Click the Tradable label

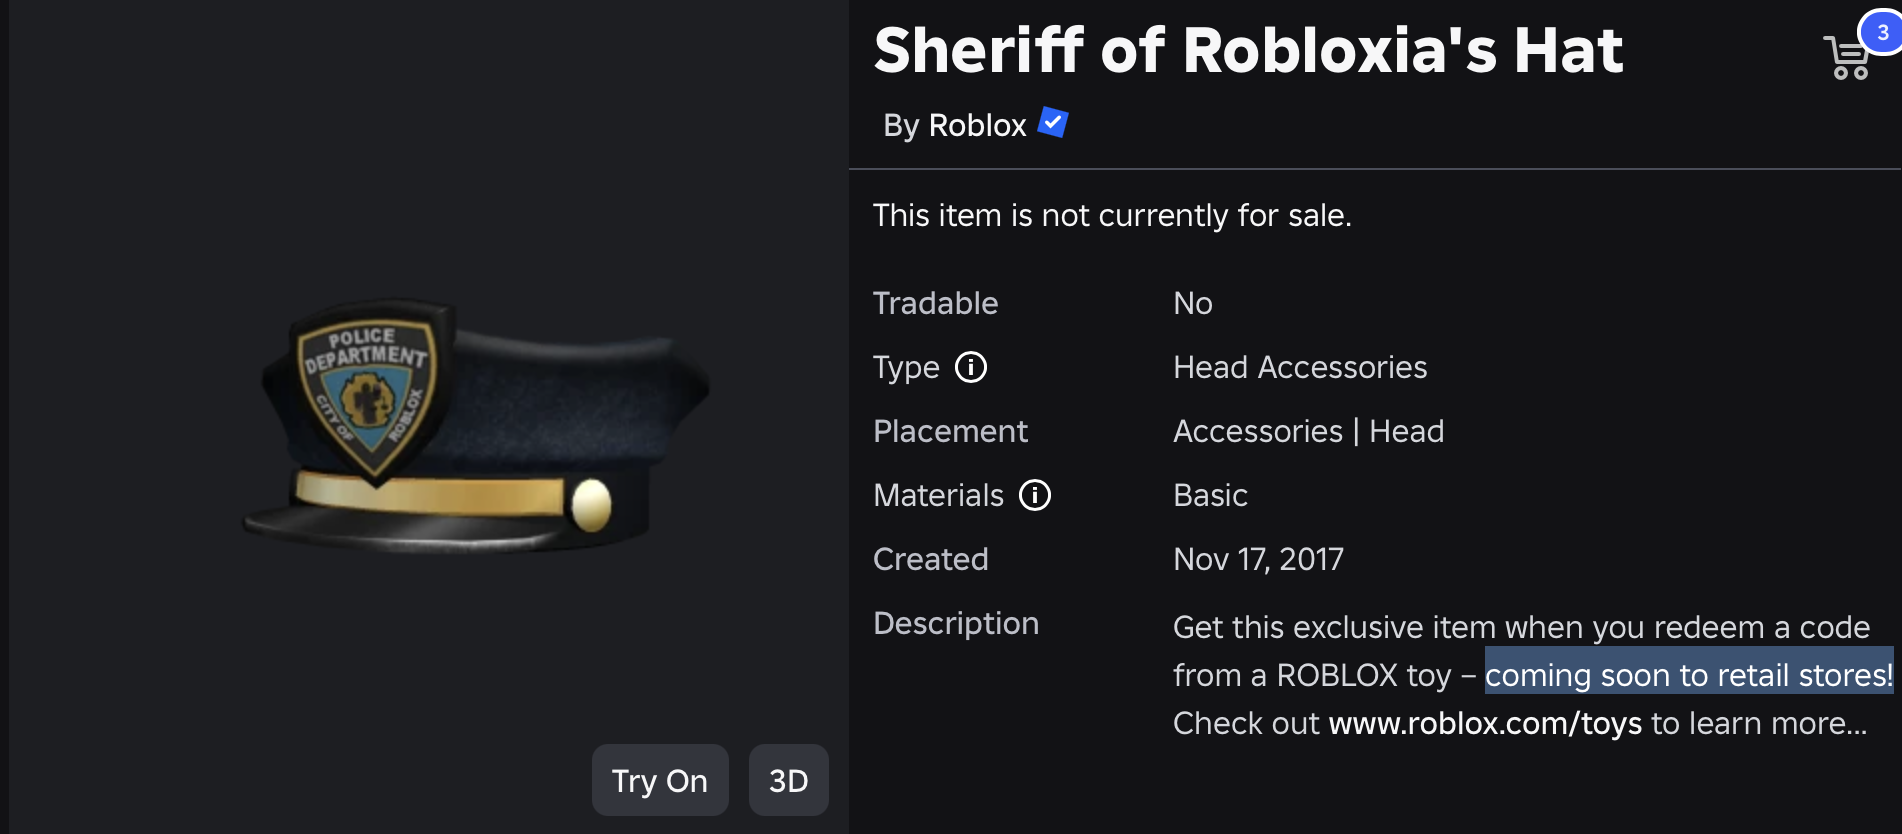(935, 303)
